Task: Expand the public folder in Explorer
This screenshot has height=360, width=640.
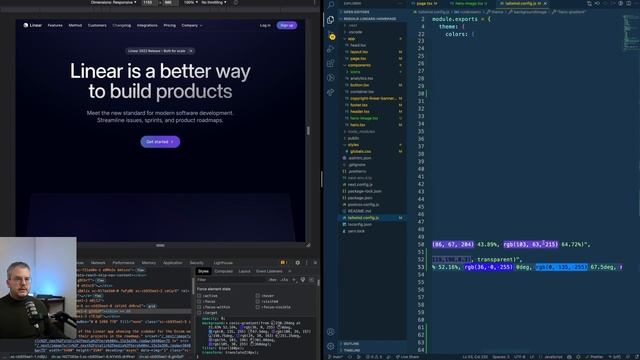Action: [353, 138]
